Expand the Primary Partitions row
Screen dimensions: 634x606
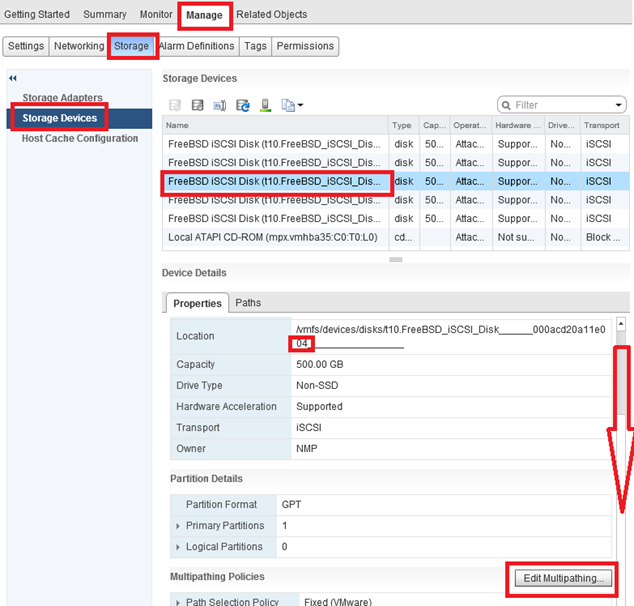coord(179,526)
